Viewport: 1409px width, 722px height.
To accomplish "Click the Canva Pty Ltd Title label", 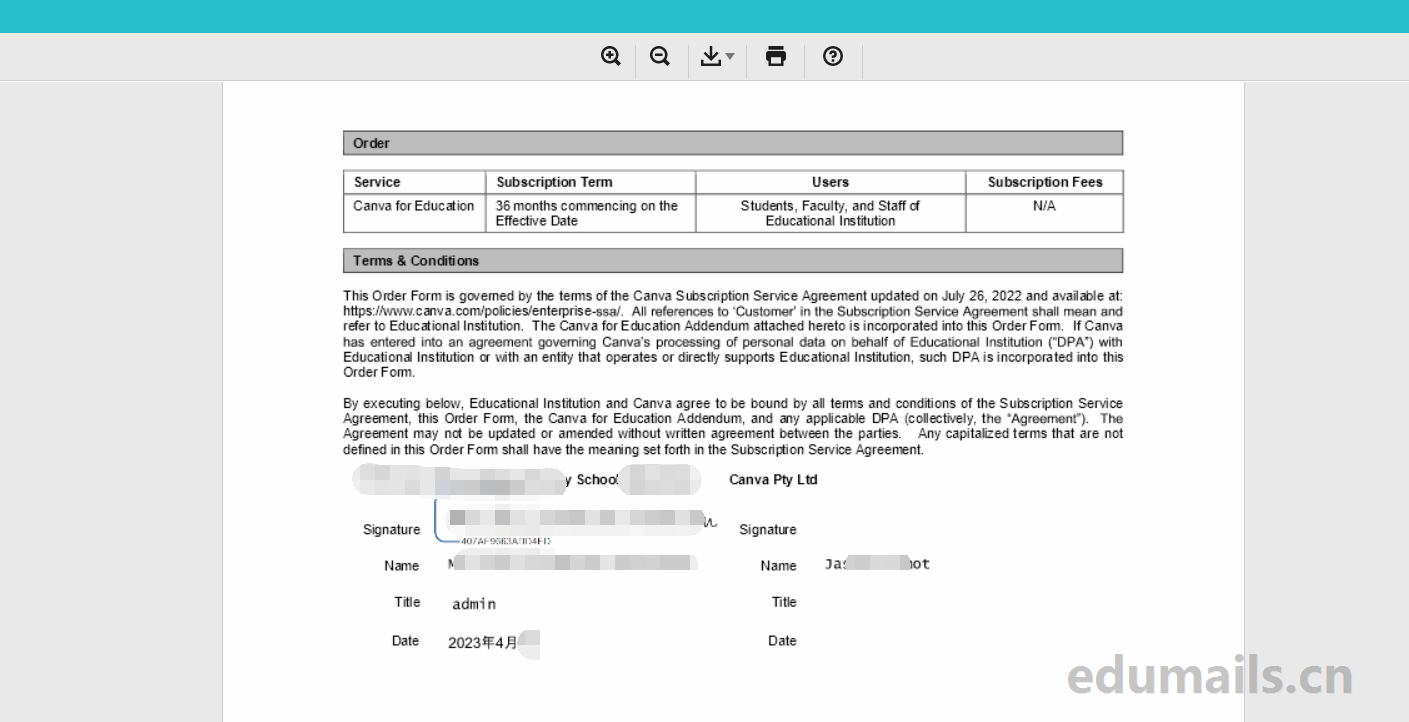I will (784, 602).
